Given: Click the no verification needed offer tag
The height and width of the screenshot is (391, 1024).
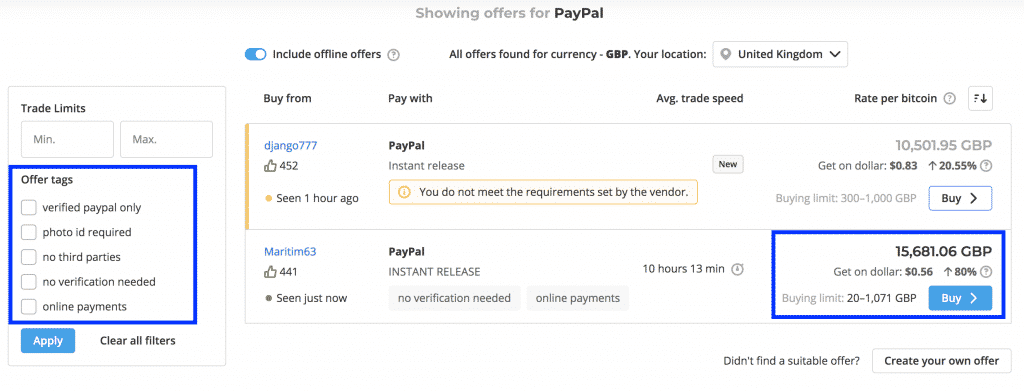Looking at the screenshot, I should (x=455, y=298).
